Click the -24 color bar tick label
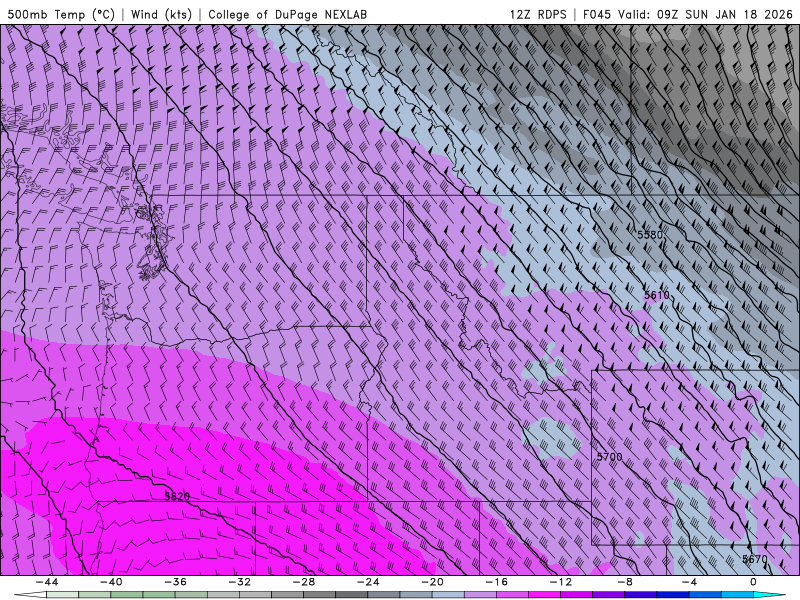 (x=368, y=582)
